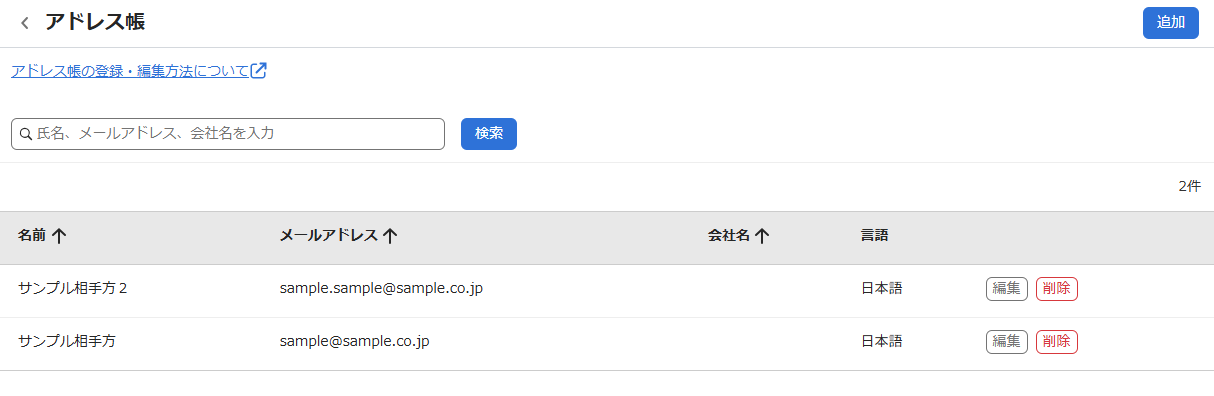Delete the sample@sample.co.jp entry
Image resolution: width=1214 pixels, height=396 pixels.
pyautogui.click(x=1057, y=342)
